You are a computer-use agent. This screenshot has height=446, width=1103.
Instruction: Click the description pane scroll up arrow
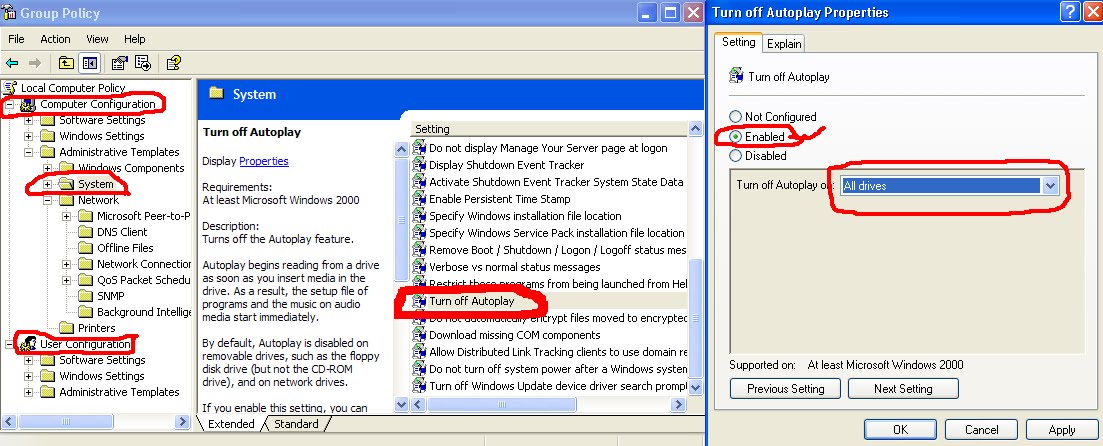402,148
